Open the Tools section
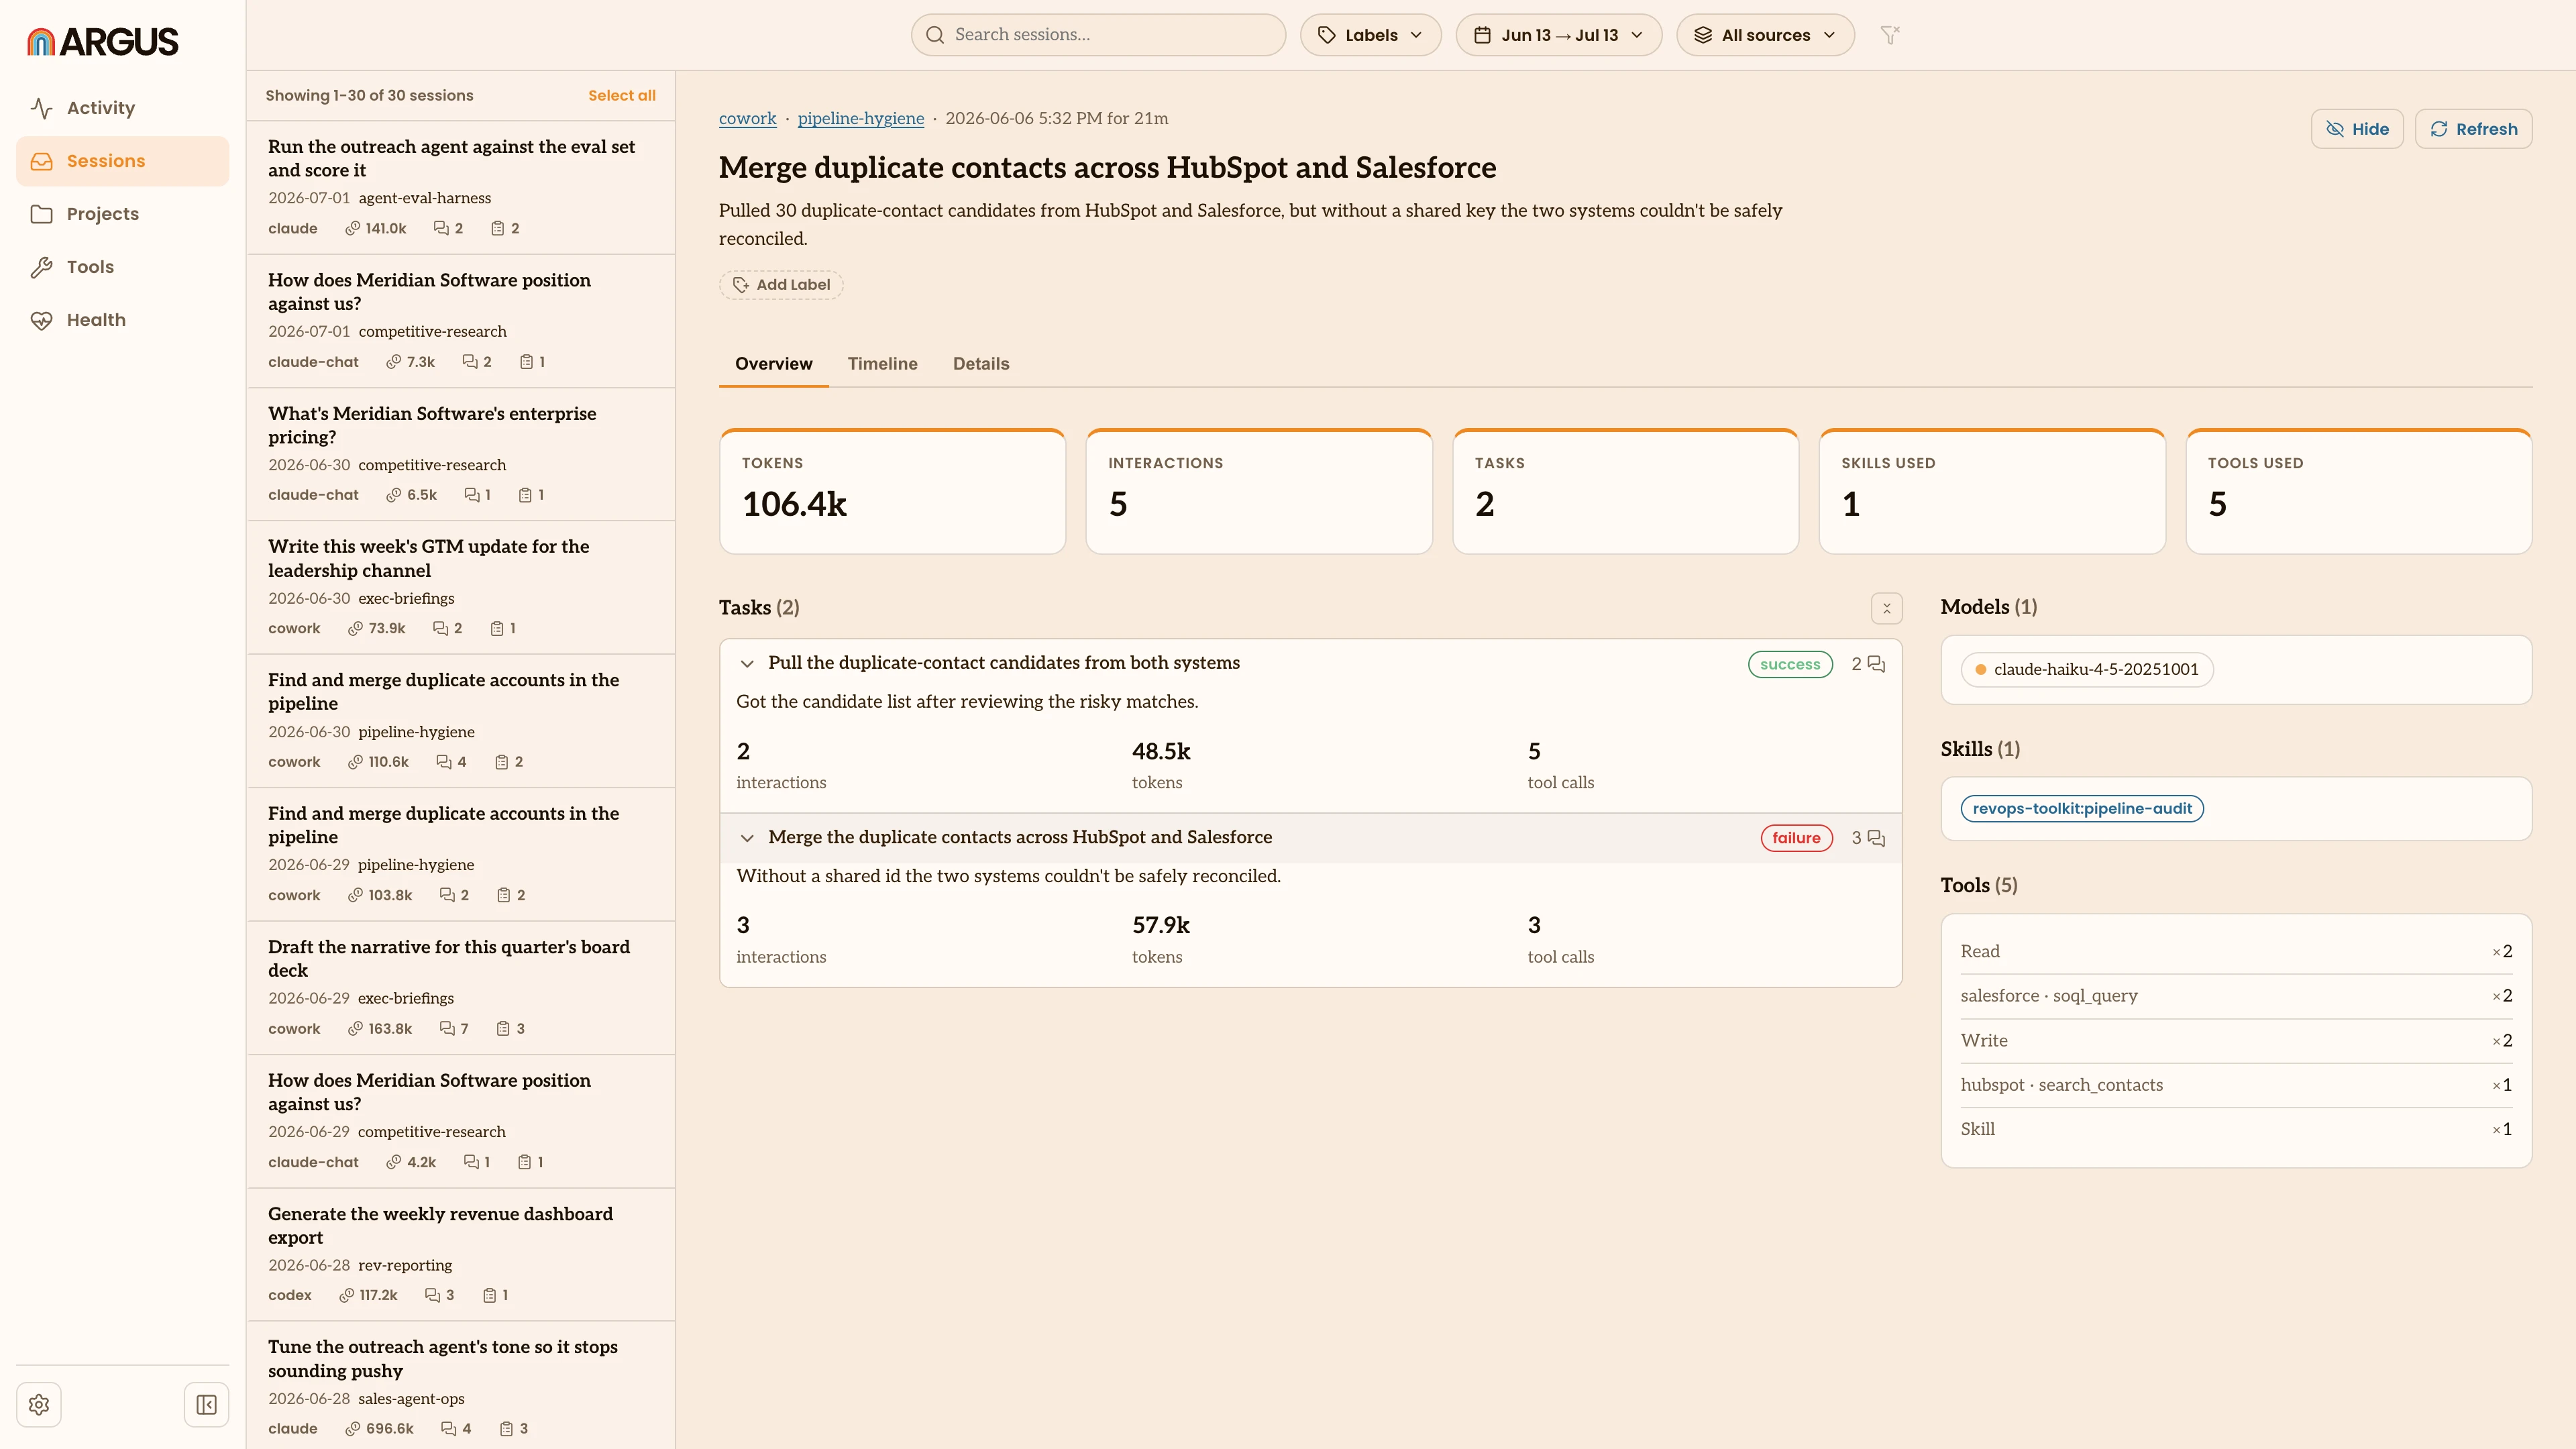 (122, 267)
